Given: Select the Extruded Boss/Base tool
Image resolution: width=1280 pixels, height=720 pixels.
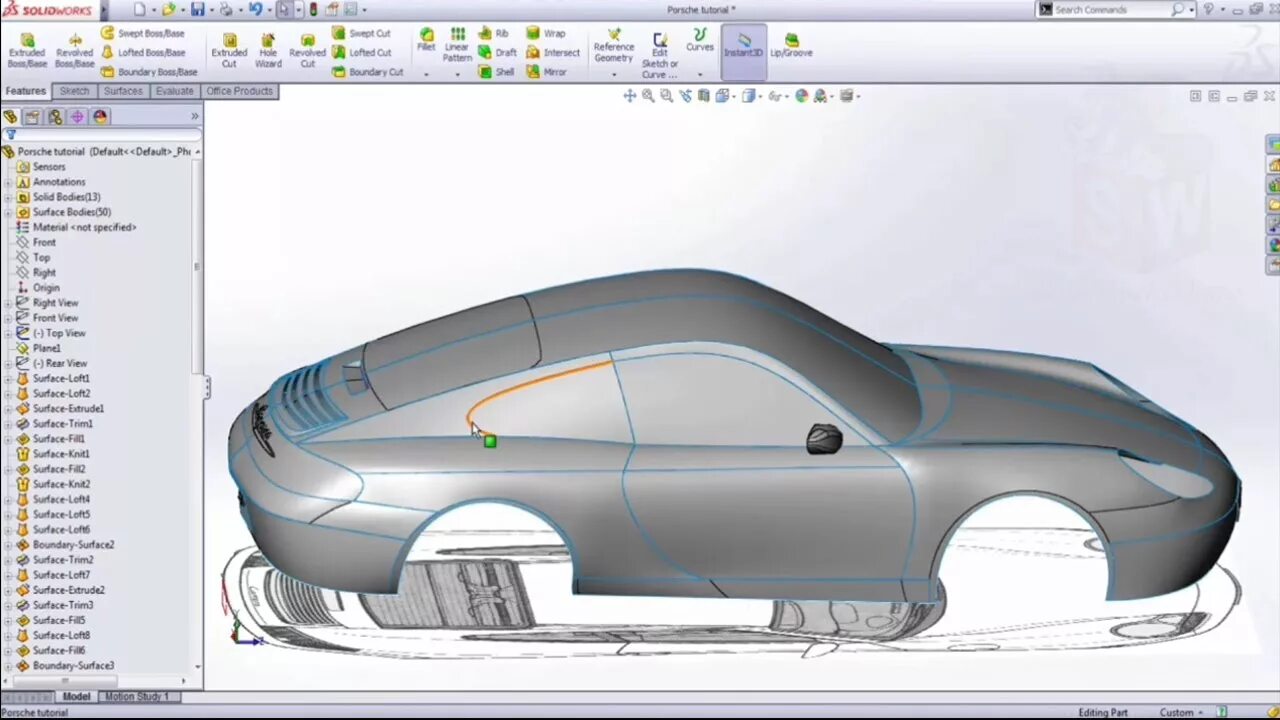Looking at the screenshot, I should (x=27, y=50).
